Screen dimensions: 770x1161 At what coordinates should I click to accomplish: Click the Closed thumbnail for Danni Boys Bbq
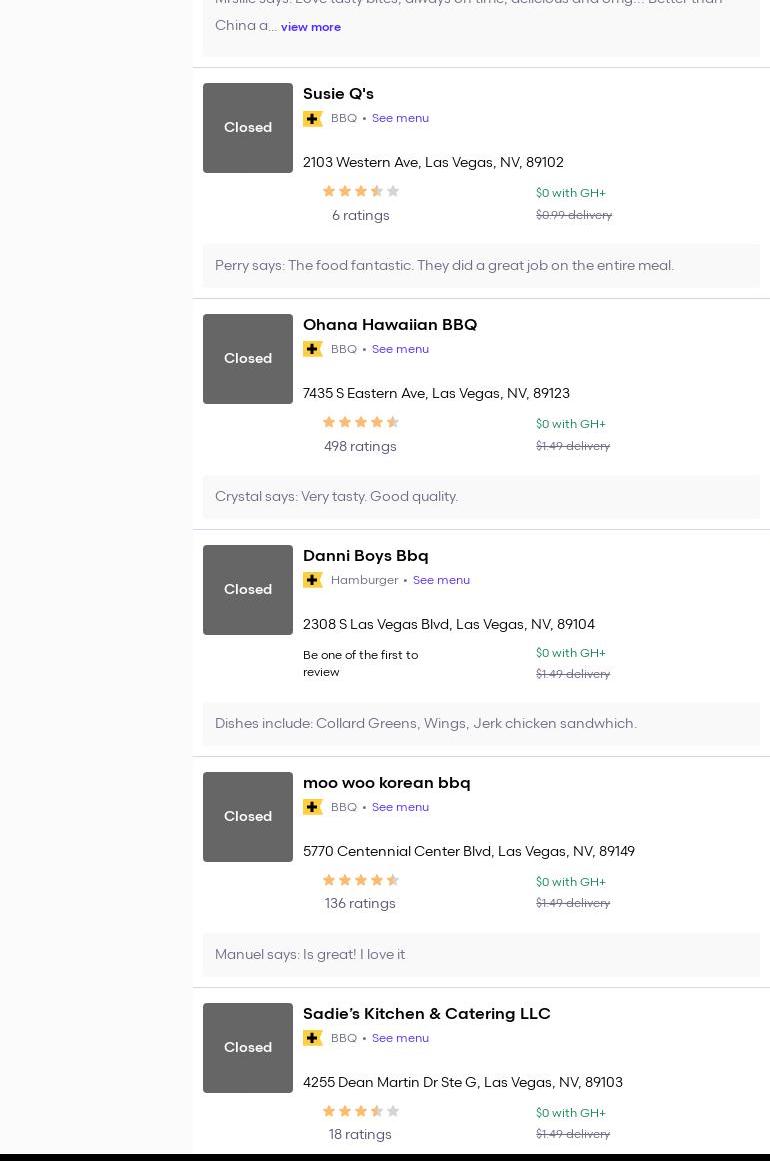tap(248, 590)
